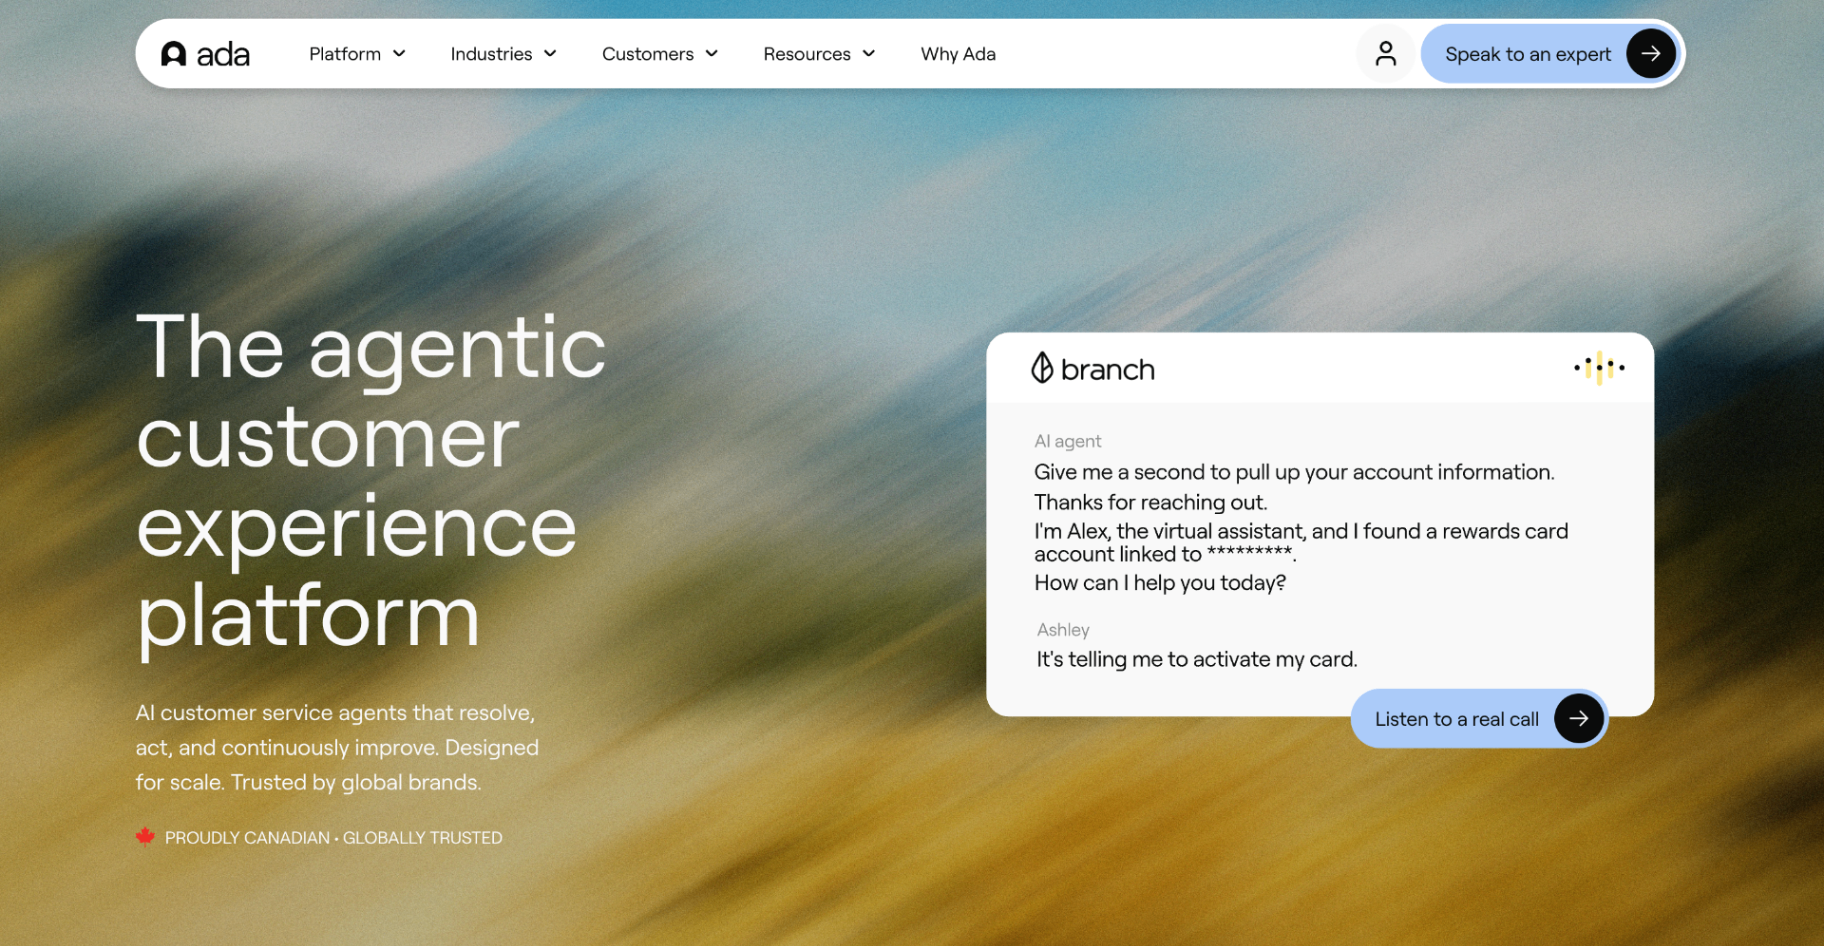Click the Resources menu label
1824x946 pixels.
coord(807,54)
